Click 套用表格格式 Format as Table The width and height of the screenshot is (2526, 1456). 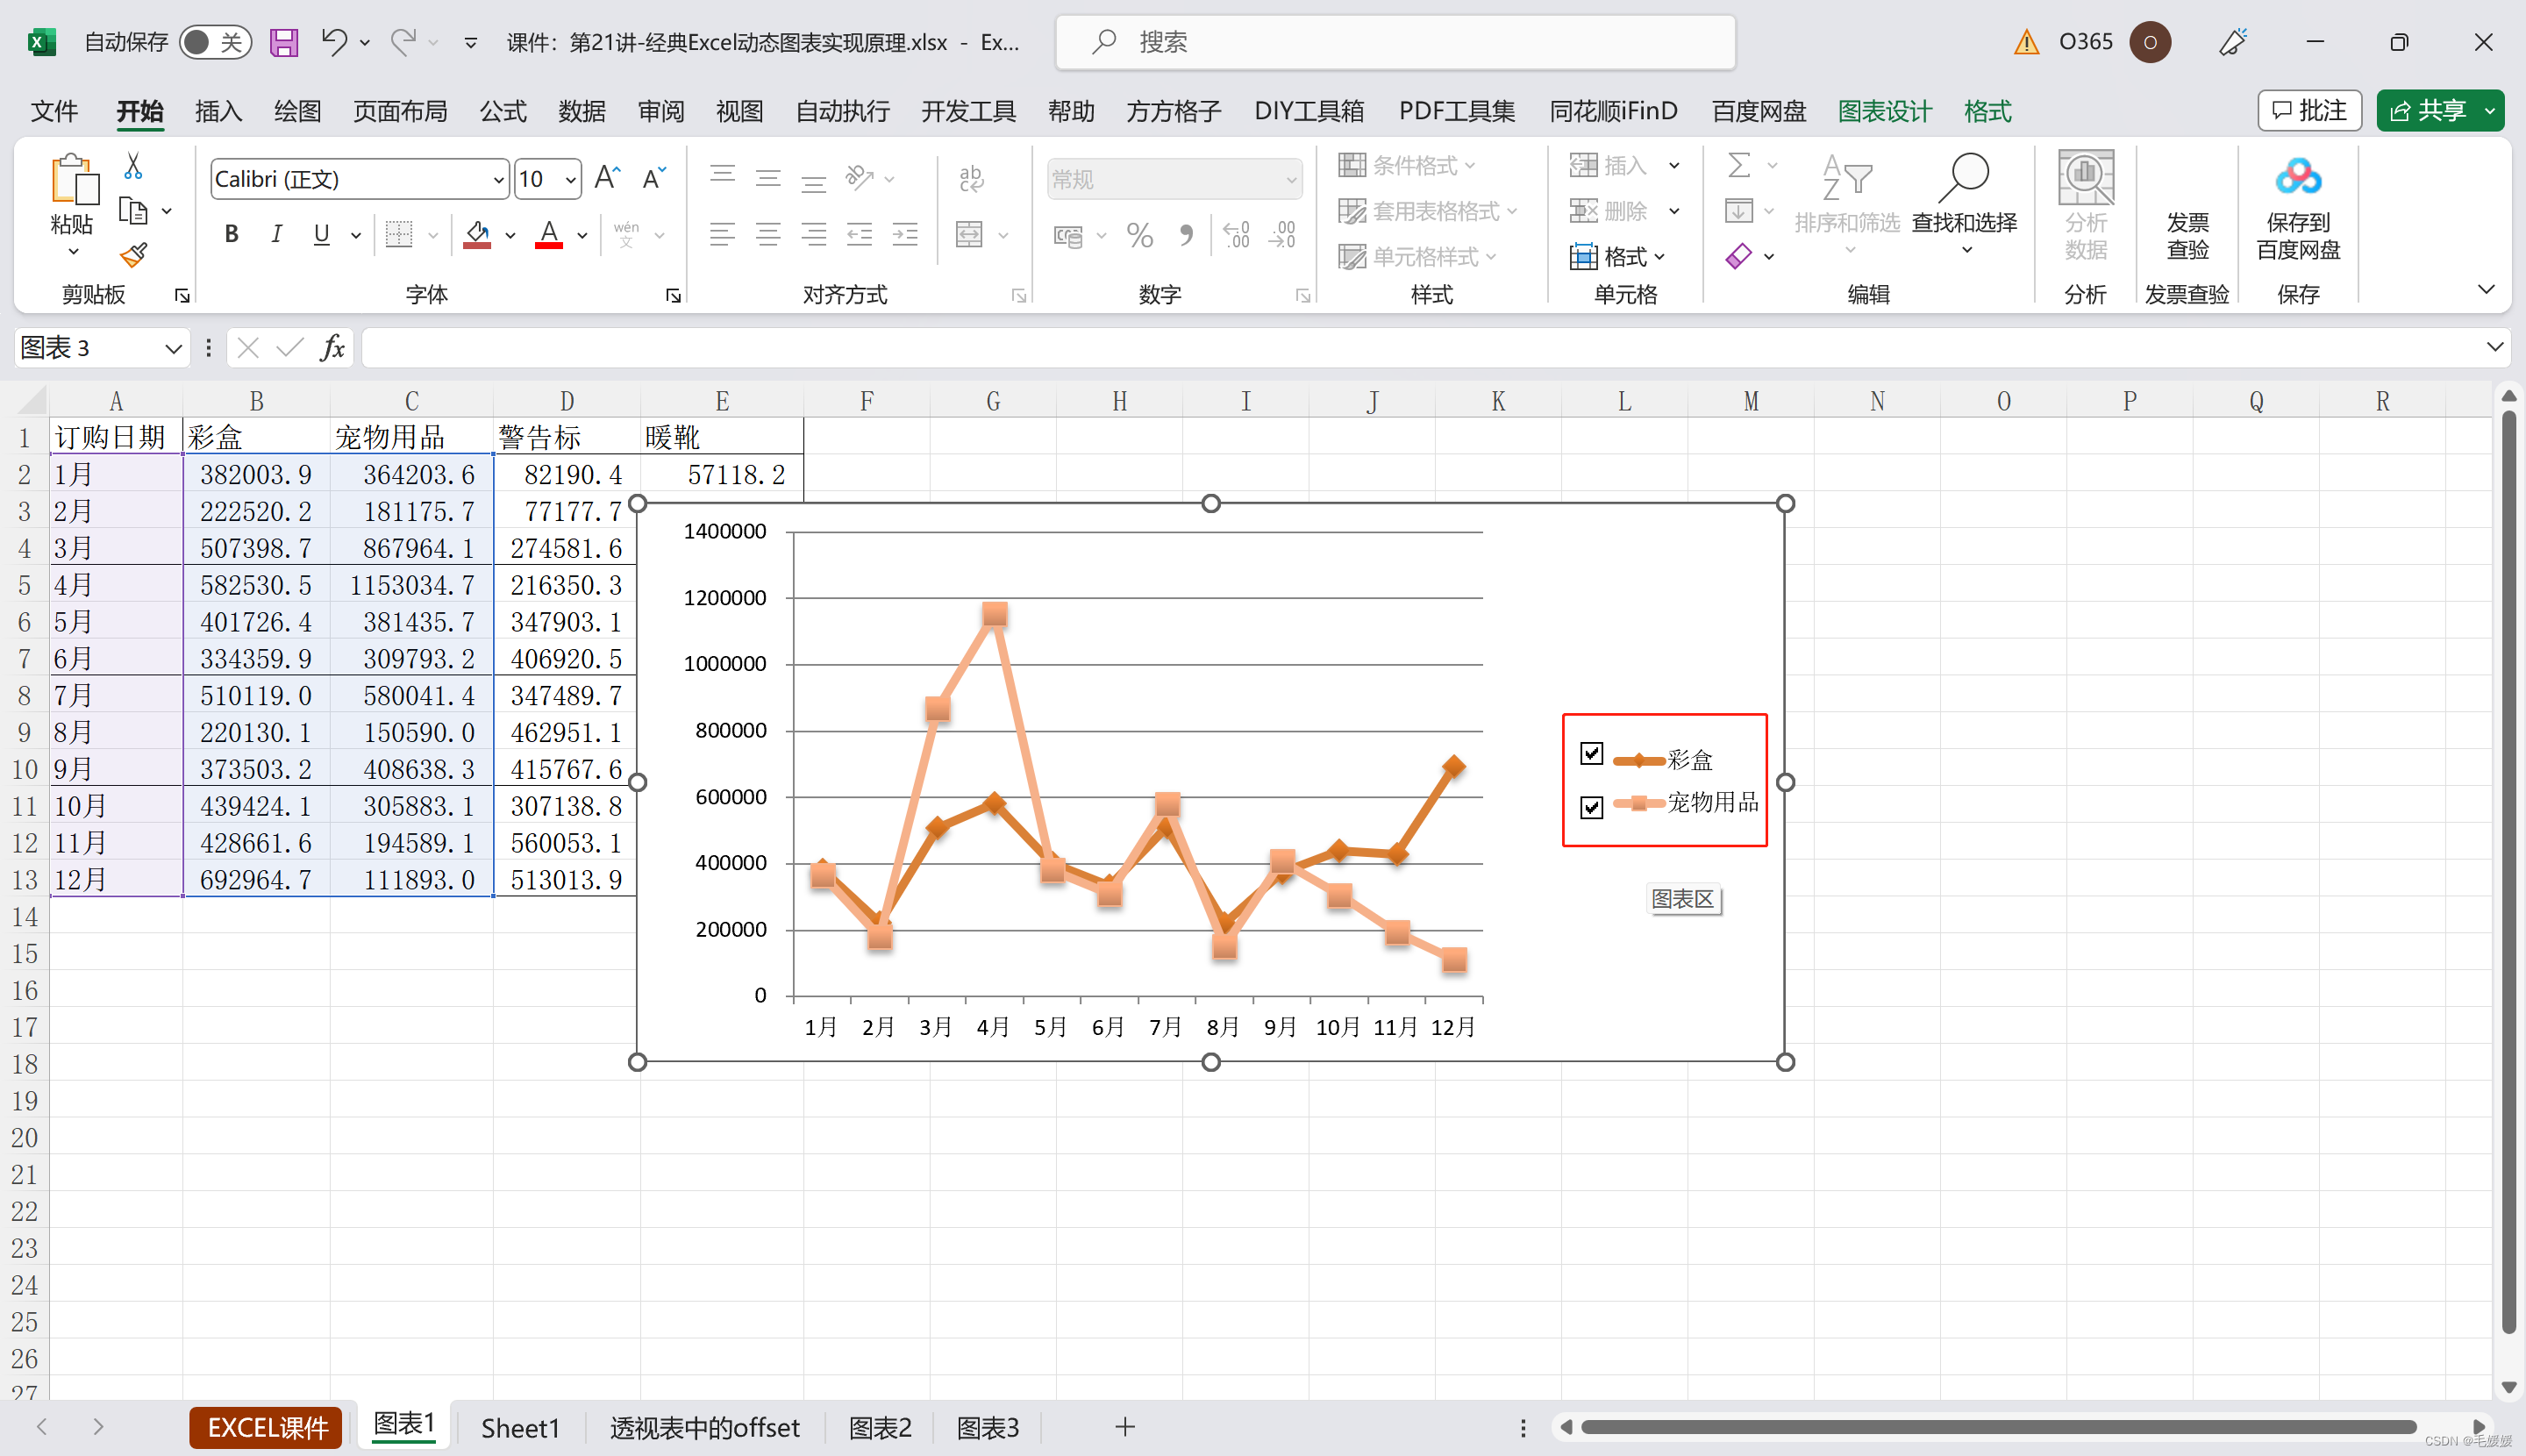pos(1428,211)
